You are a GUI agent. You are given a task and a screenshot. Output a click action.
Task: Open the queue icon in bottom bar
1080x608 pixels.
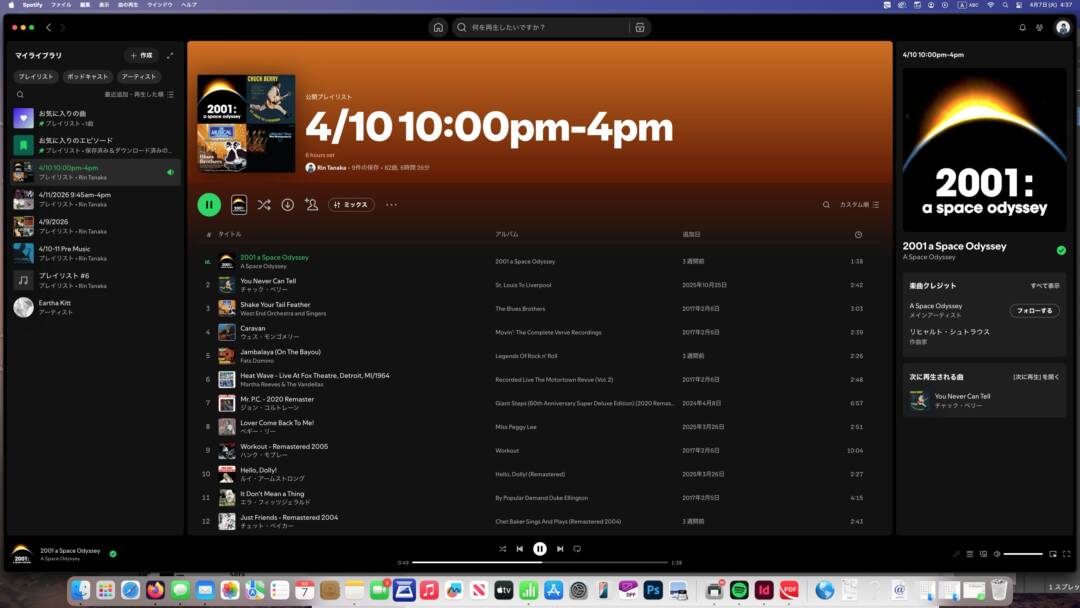(x=969, y=554)
